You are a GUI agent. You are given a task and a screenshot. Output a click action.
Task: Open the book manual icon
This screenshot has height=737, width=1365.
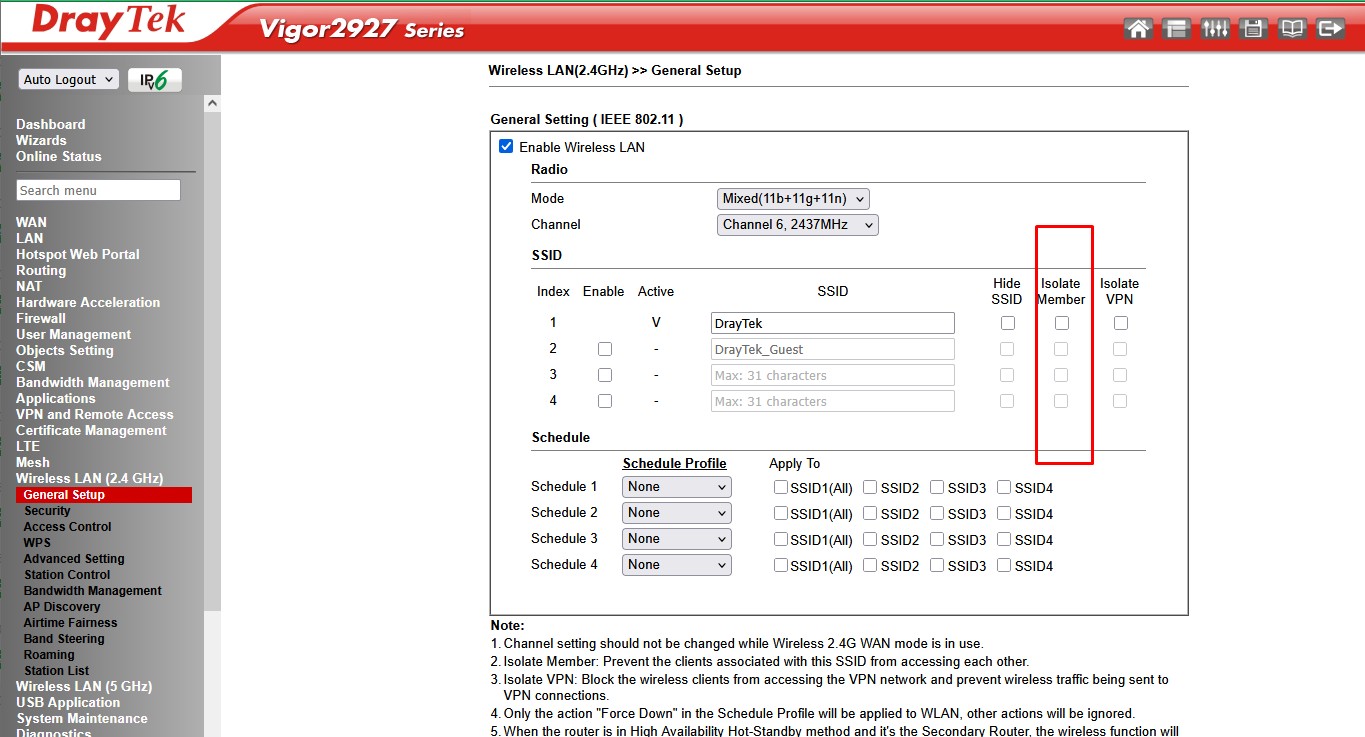coord(1292,28)
